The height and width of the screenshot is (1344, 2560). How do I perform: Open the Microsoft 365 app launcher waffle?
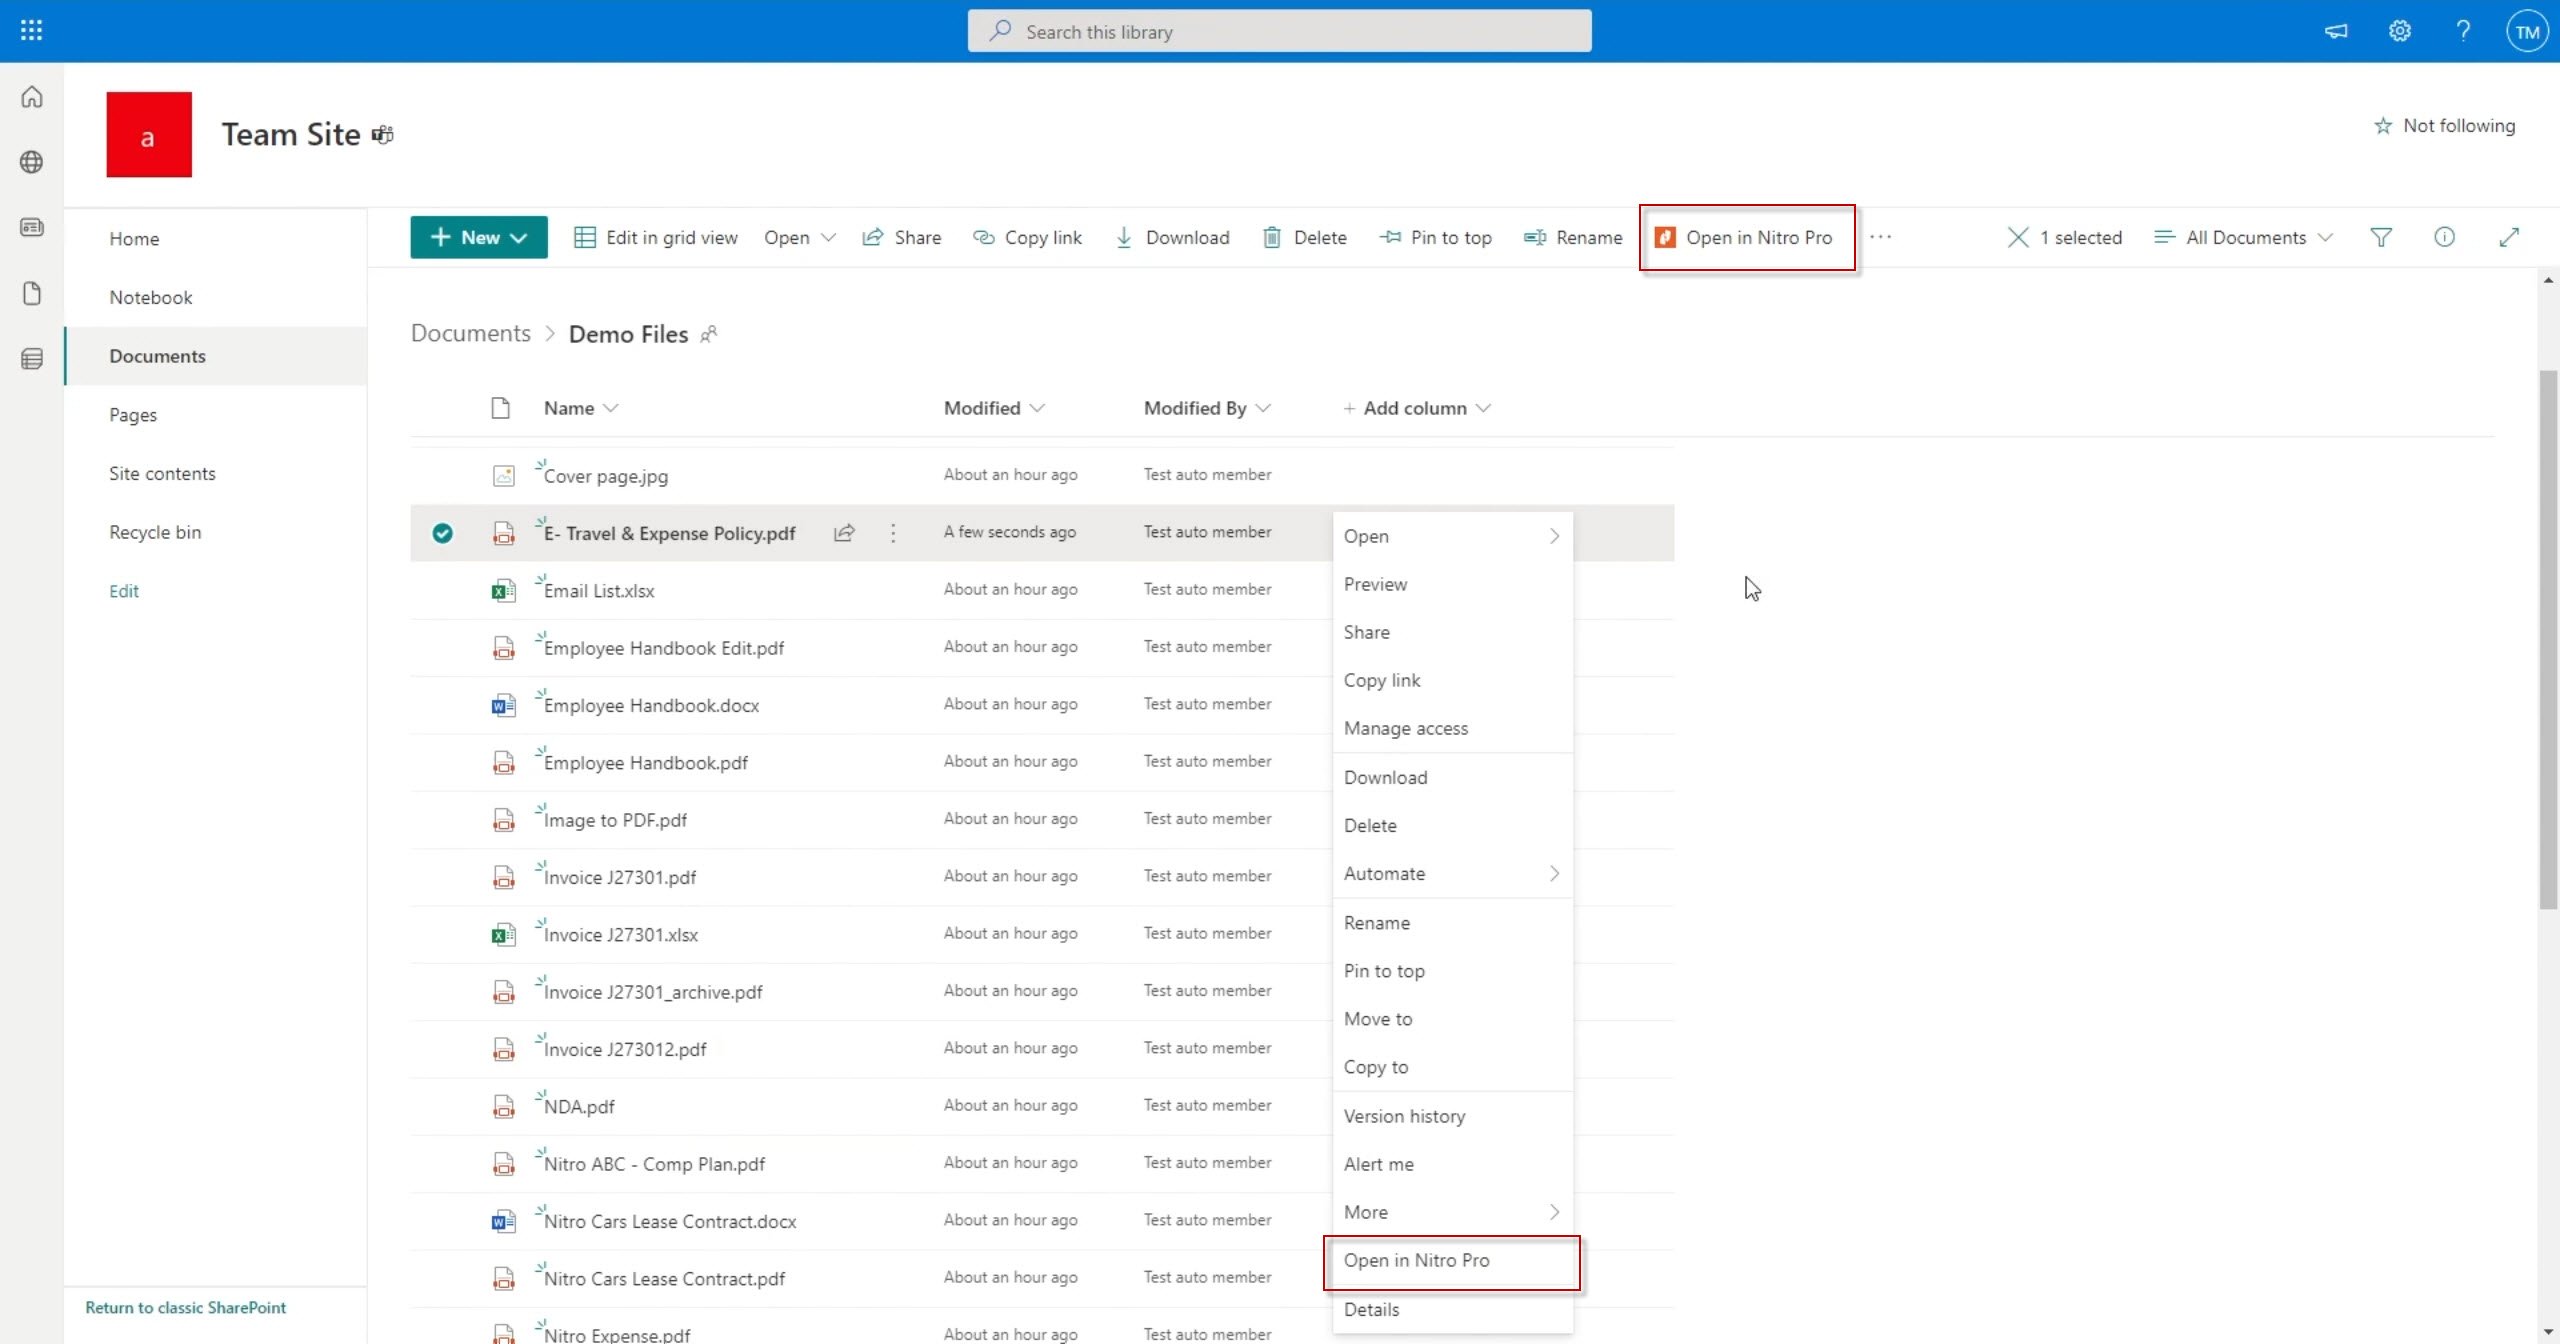point(31,30)
